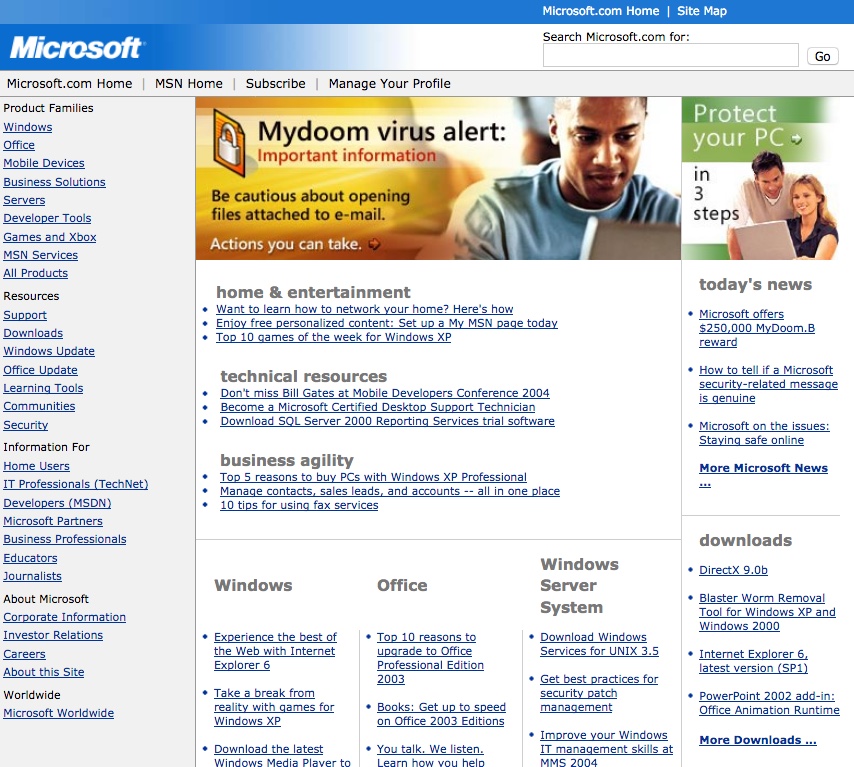Open Security link in sidebar

(26, 425)
